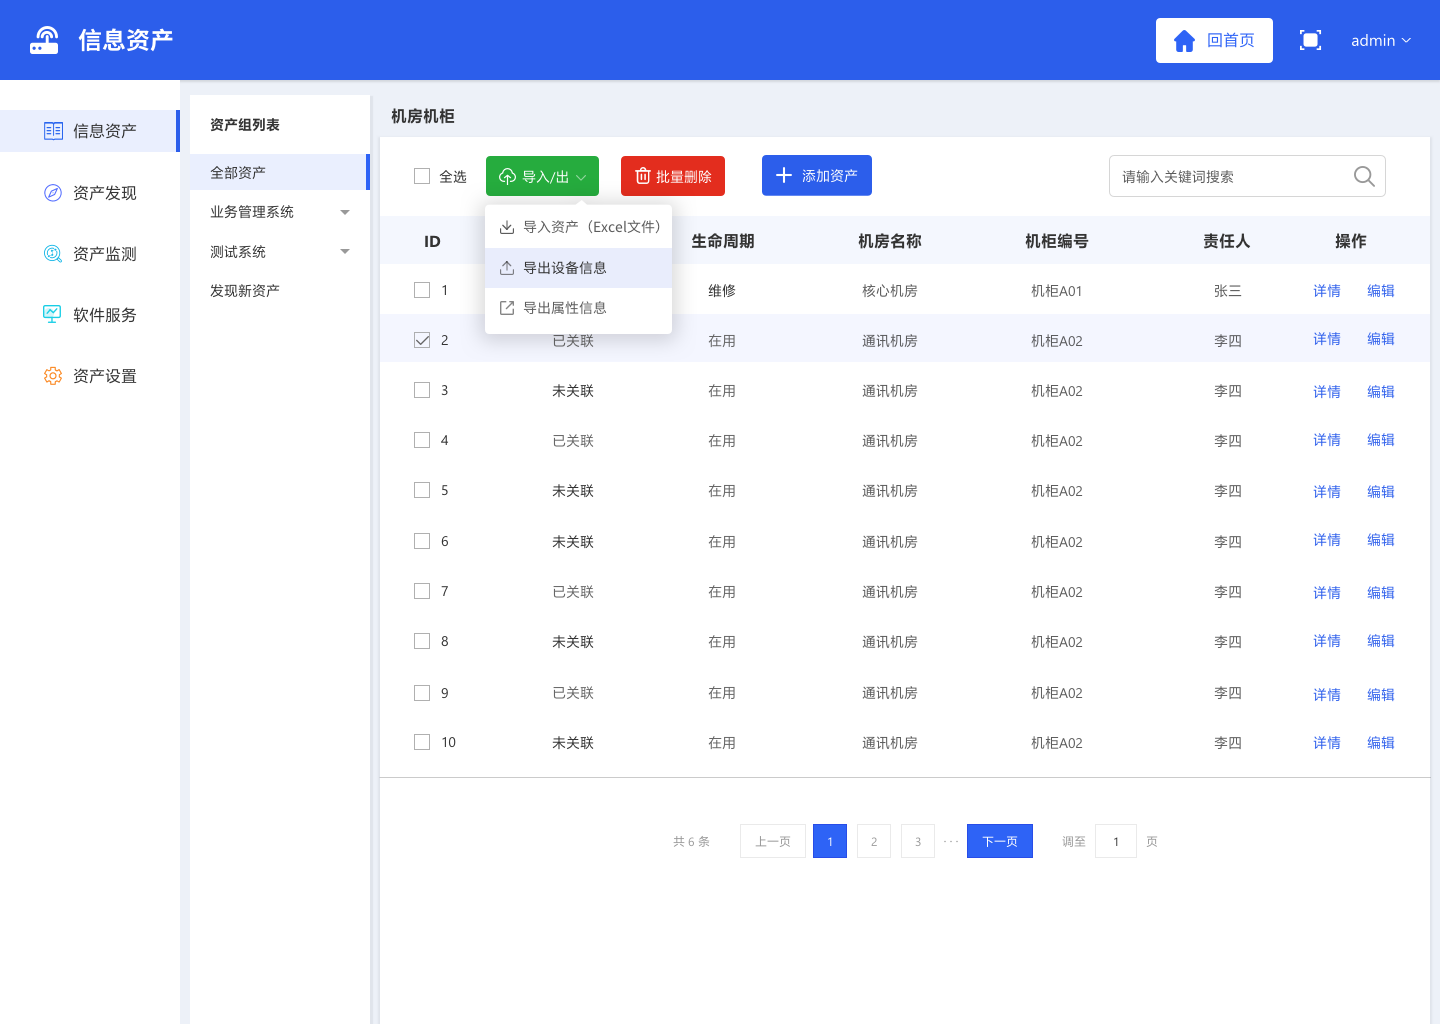
Task: Click the home icon in 回首页 button
Action: [x=1185, y=40]
